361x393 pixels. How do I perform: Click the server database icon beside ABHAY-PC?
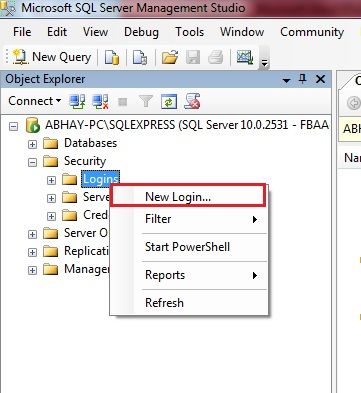click(33, 126)
